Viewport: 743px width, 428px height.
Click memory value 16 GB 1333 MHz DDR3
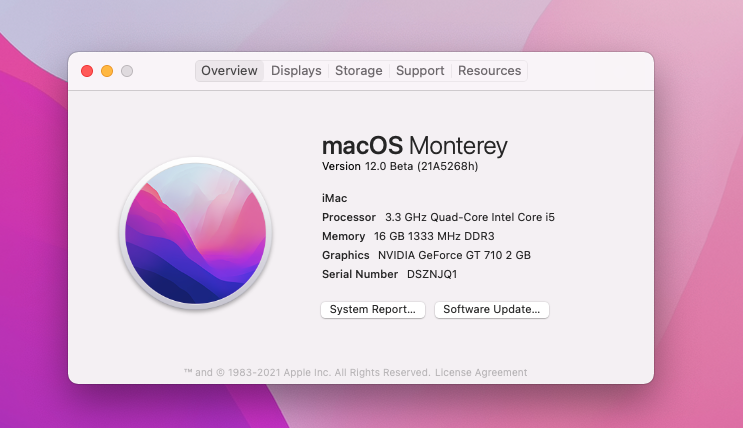(x=434, y=236)
